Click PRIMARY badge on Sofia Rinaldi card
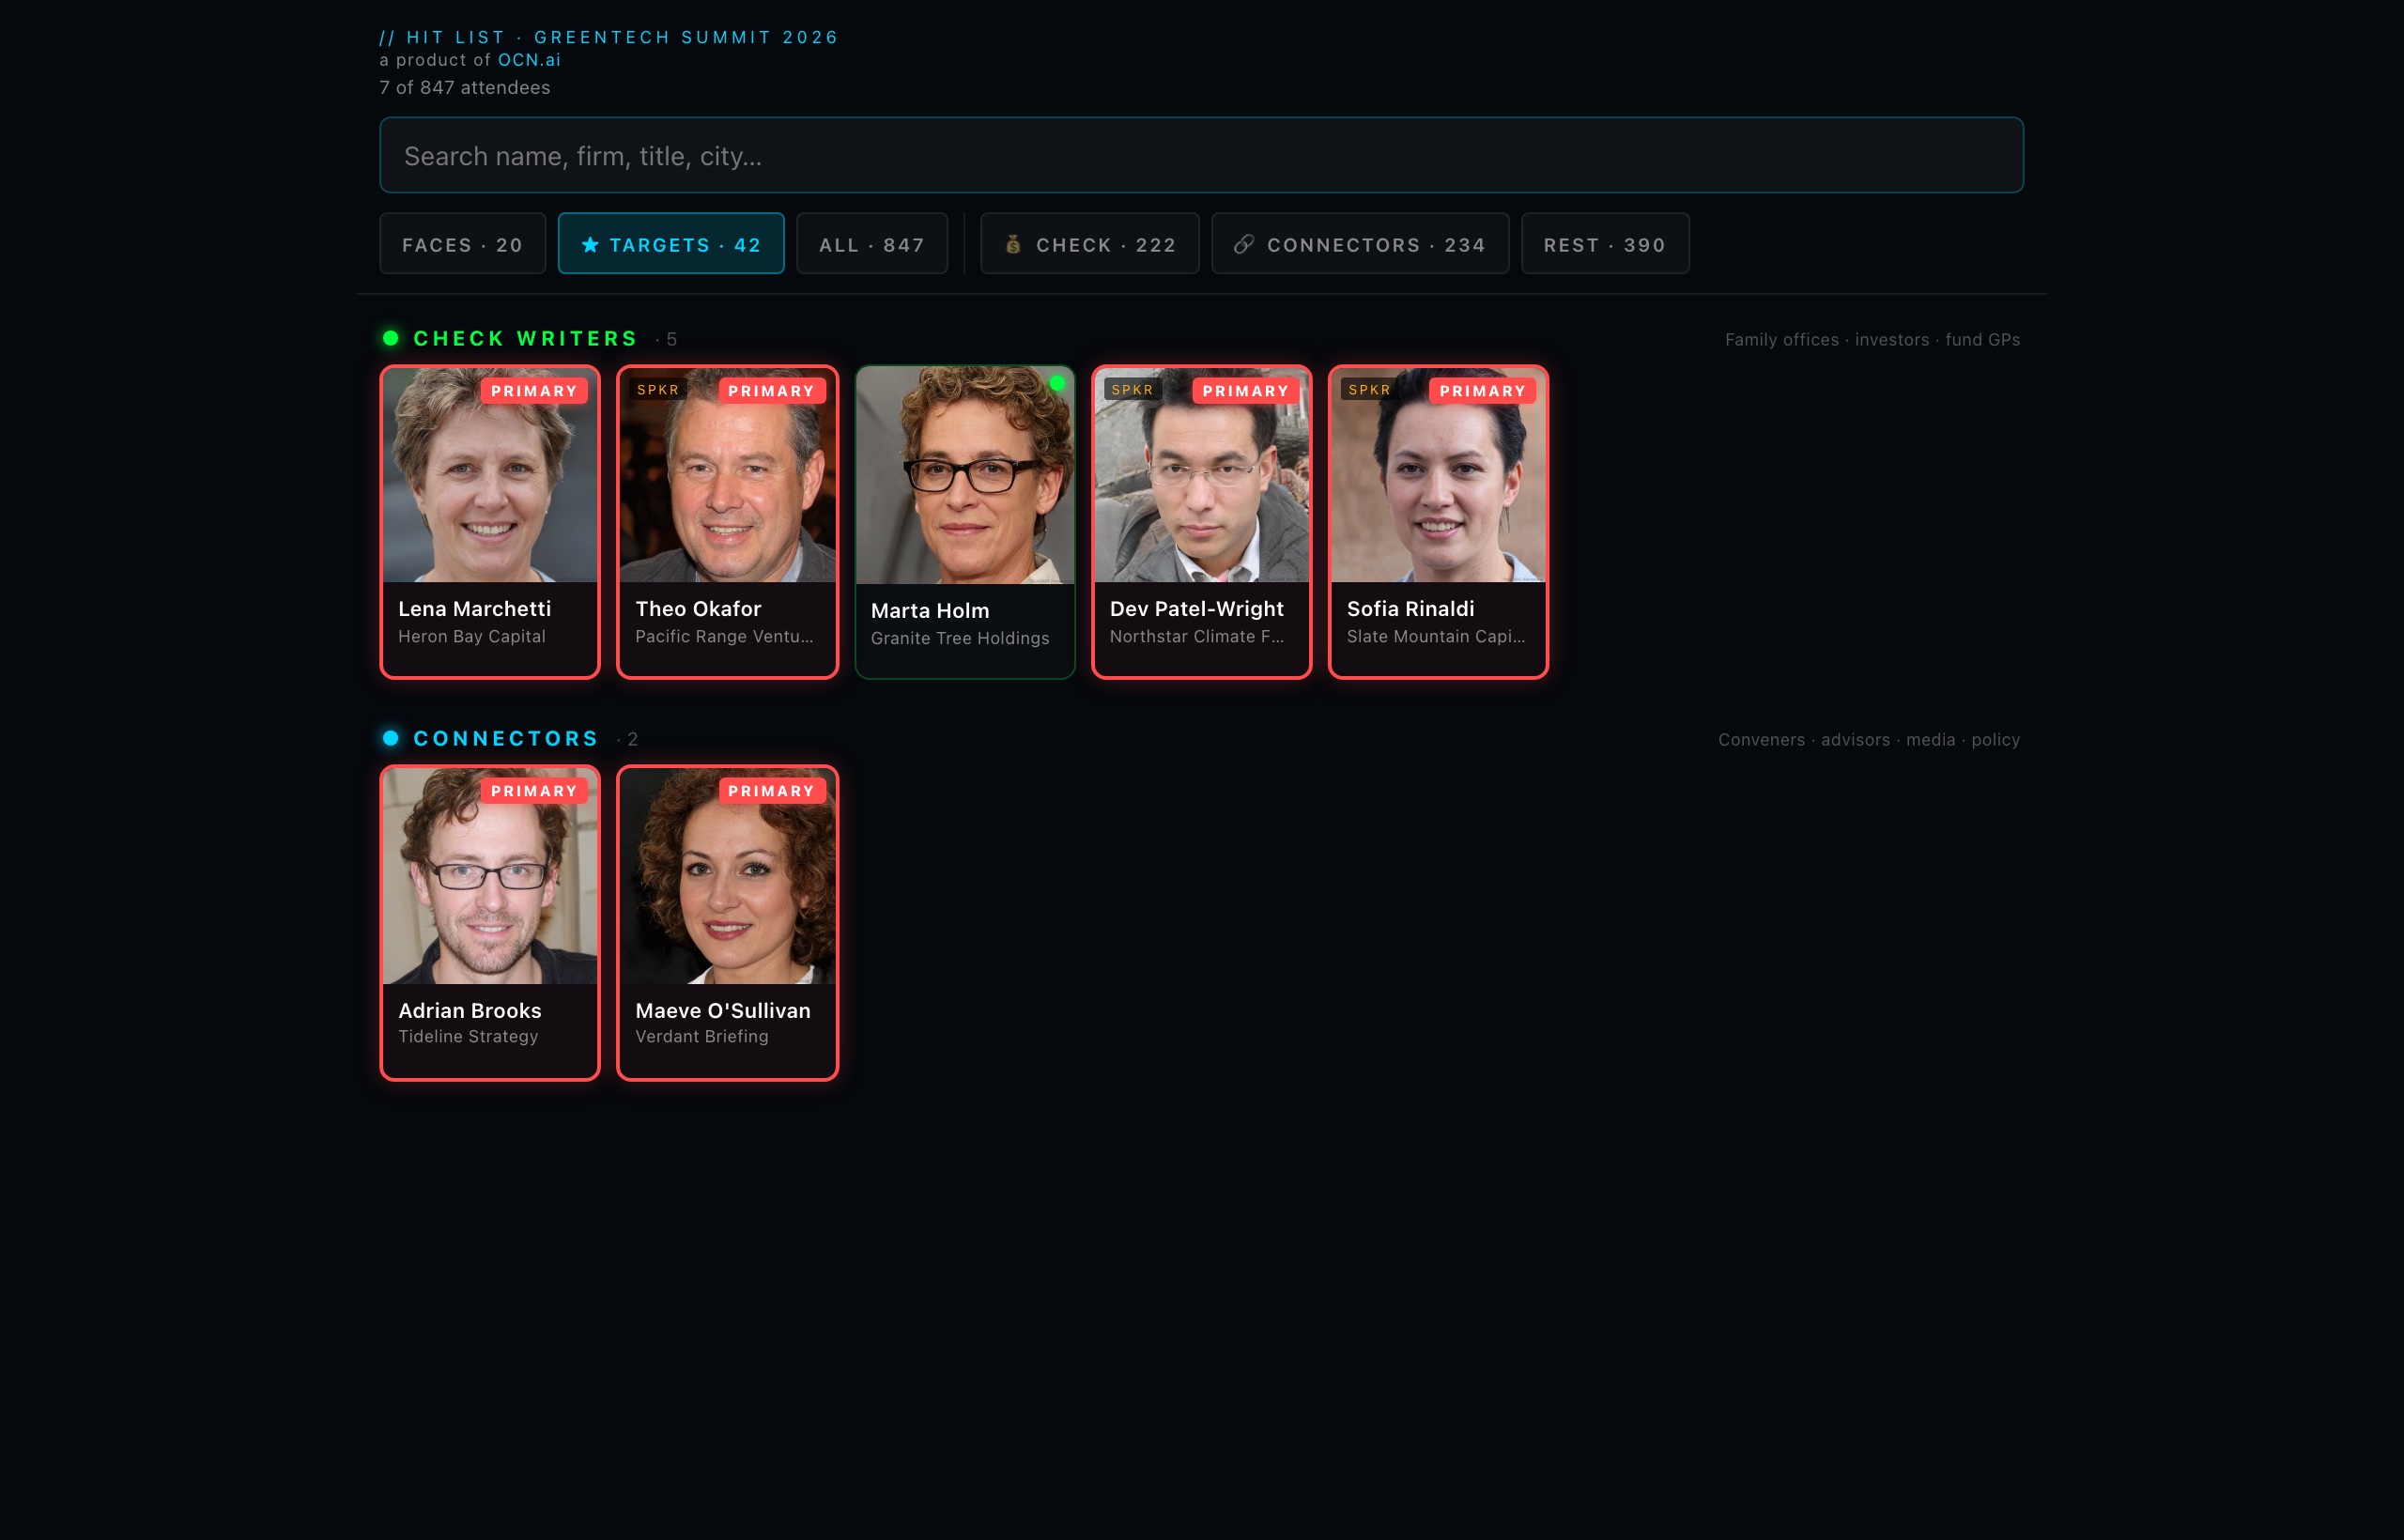Viewport: 2404px width, 1540px height. [x=1482, y=391]
